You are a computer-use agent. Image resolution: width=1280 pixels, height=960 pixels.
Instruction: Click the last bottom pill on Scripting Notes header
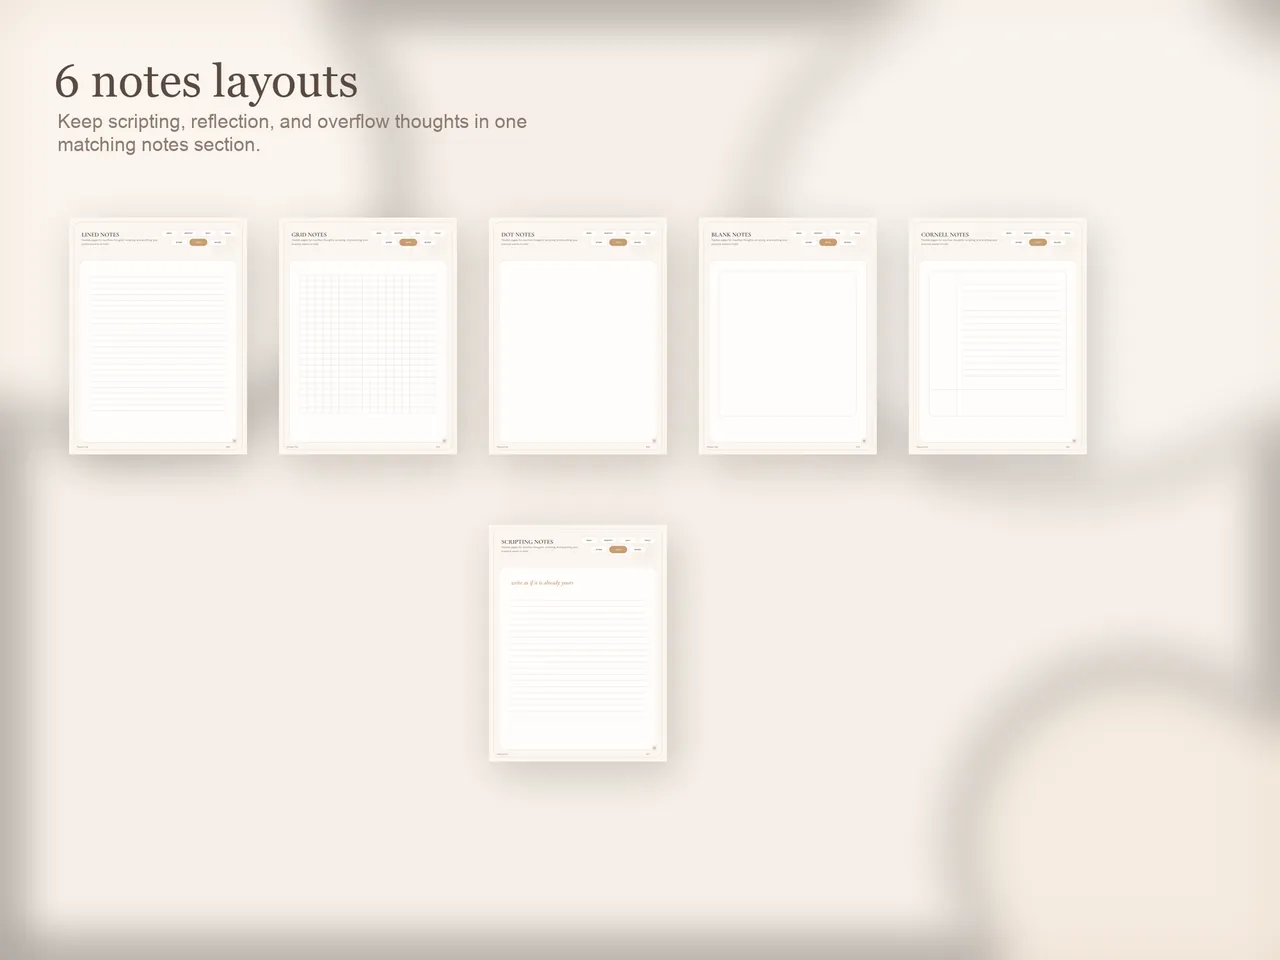point(637,550)
